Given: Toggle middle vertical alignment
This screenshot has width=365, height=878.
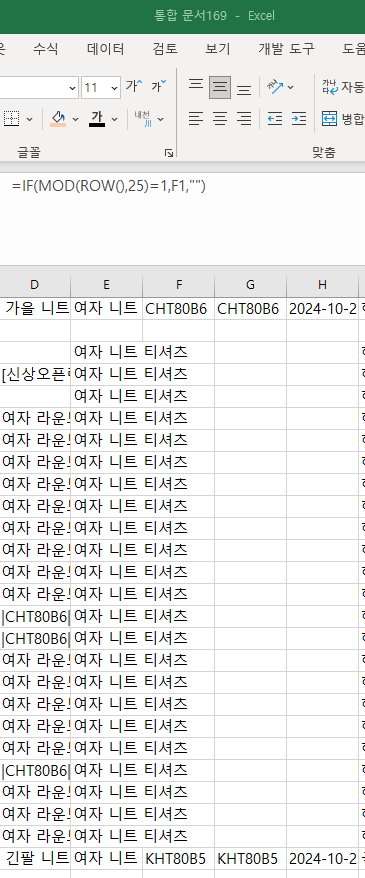Looking at the screenshot, I should 220,87.
